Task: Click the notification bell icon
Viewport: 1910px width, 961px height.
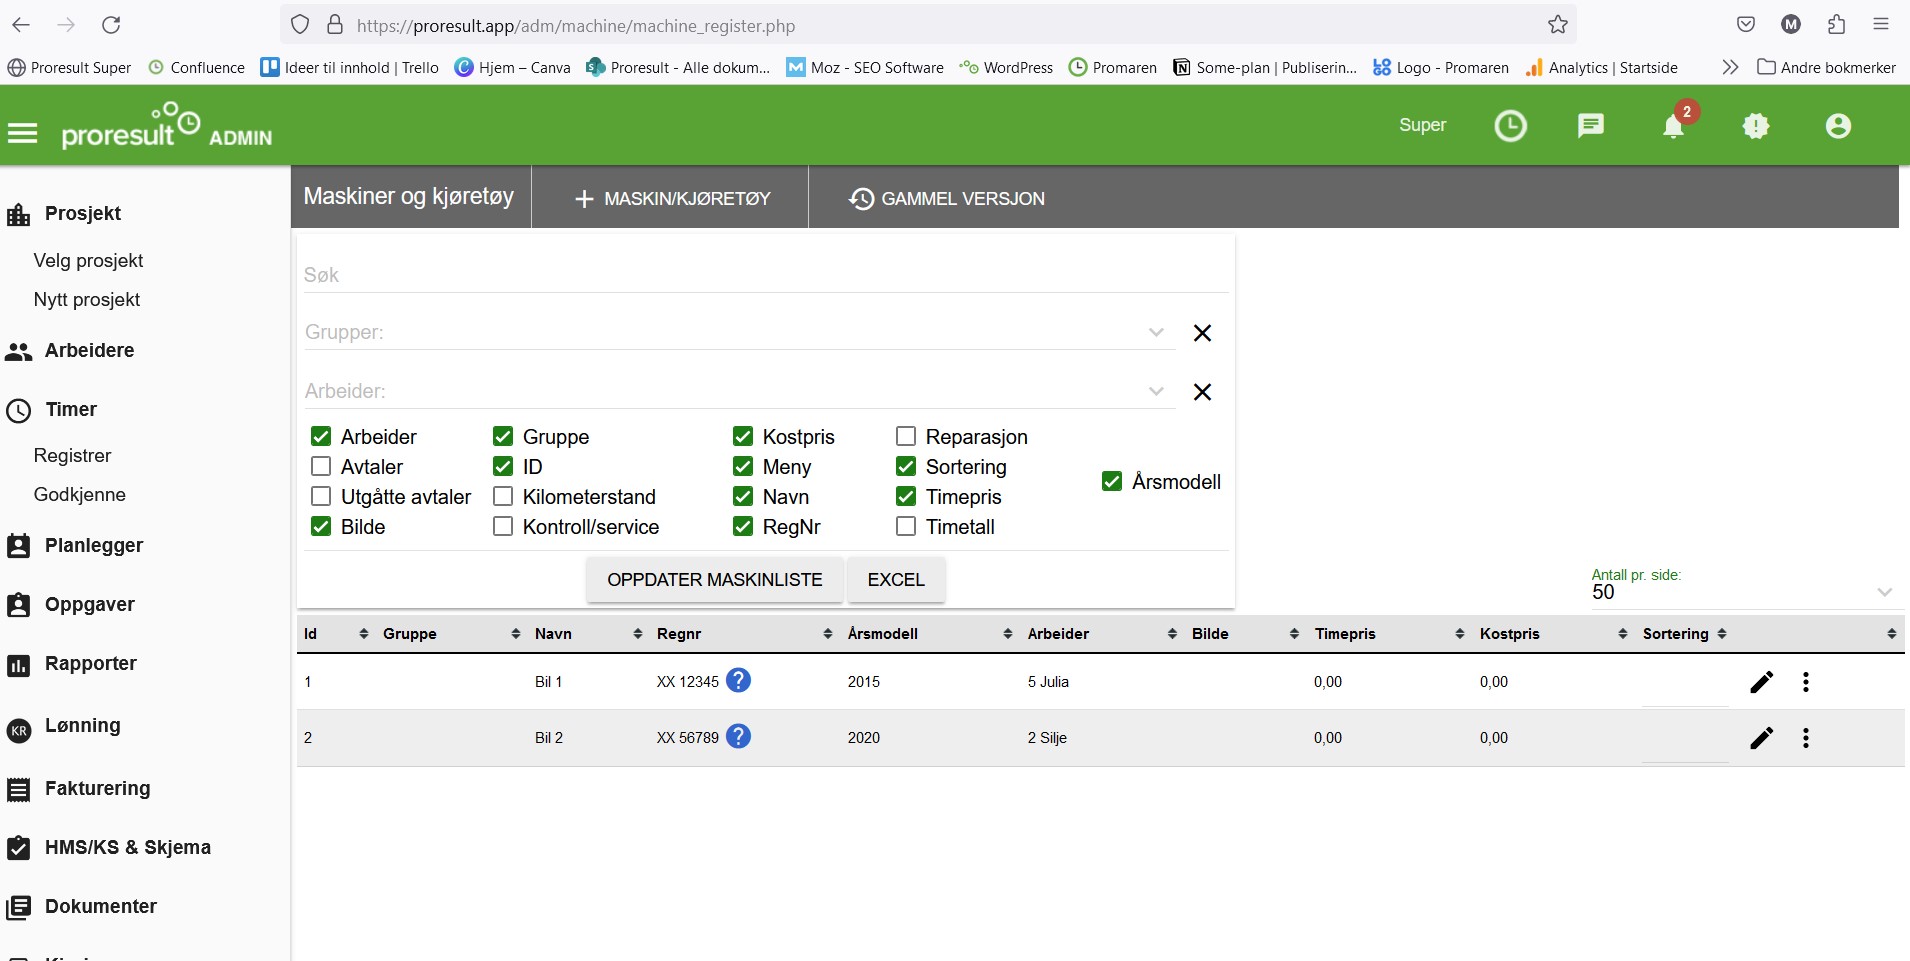Action: [1673, 126]
